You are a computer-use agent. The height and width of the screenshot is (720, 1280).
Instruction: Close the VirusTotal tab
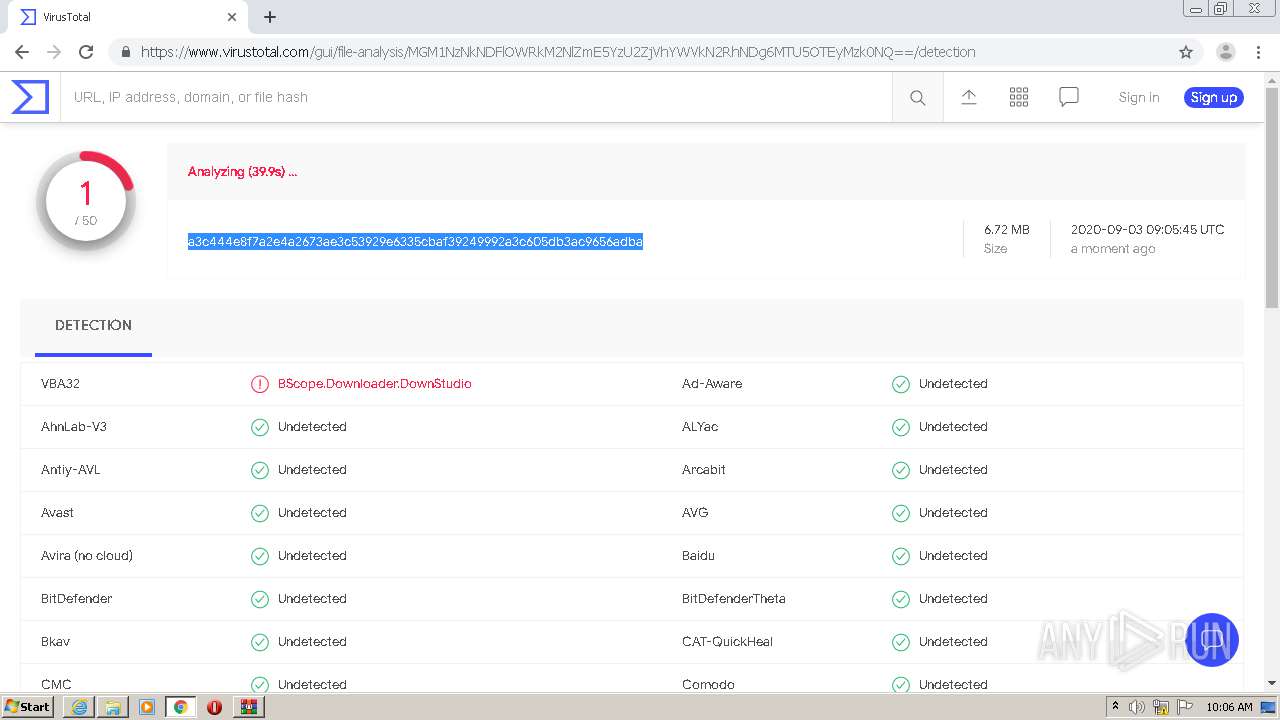coord(232,17)
